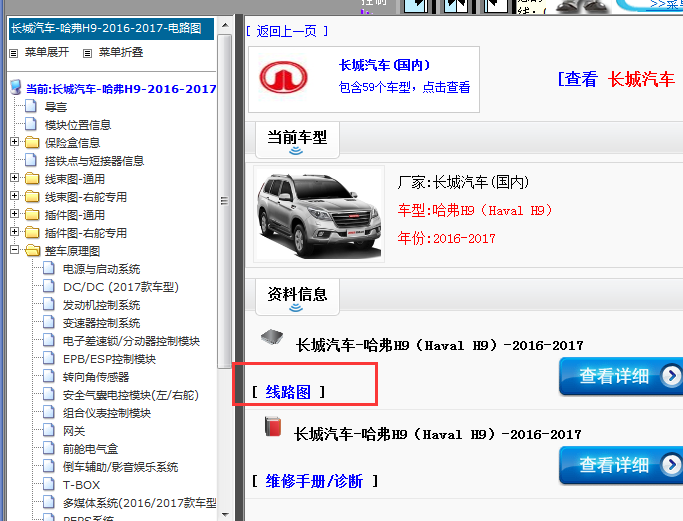Click the panel title 长城汽车-哈弗H9-2016-2017-电路图
Image resolution: width=683 pixels, height=521 pixels.
point(106,28)
